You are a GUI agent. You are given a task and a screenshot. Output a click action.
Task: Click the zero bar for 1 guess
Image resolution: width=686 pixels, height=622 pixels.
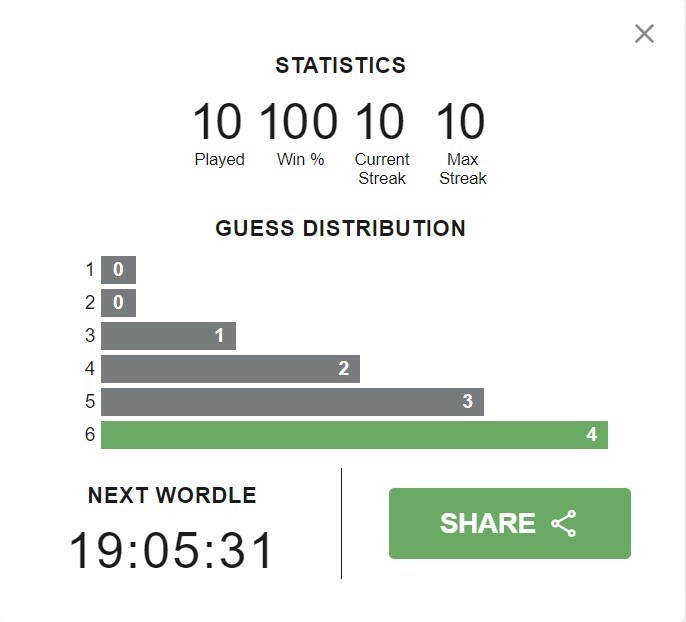pos(118,270)
